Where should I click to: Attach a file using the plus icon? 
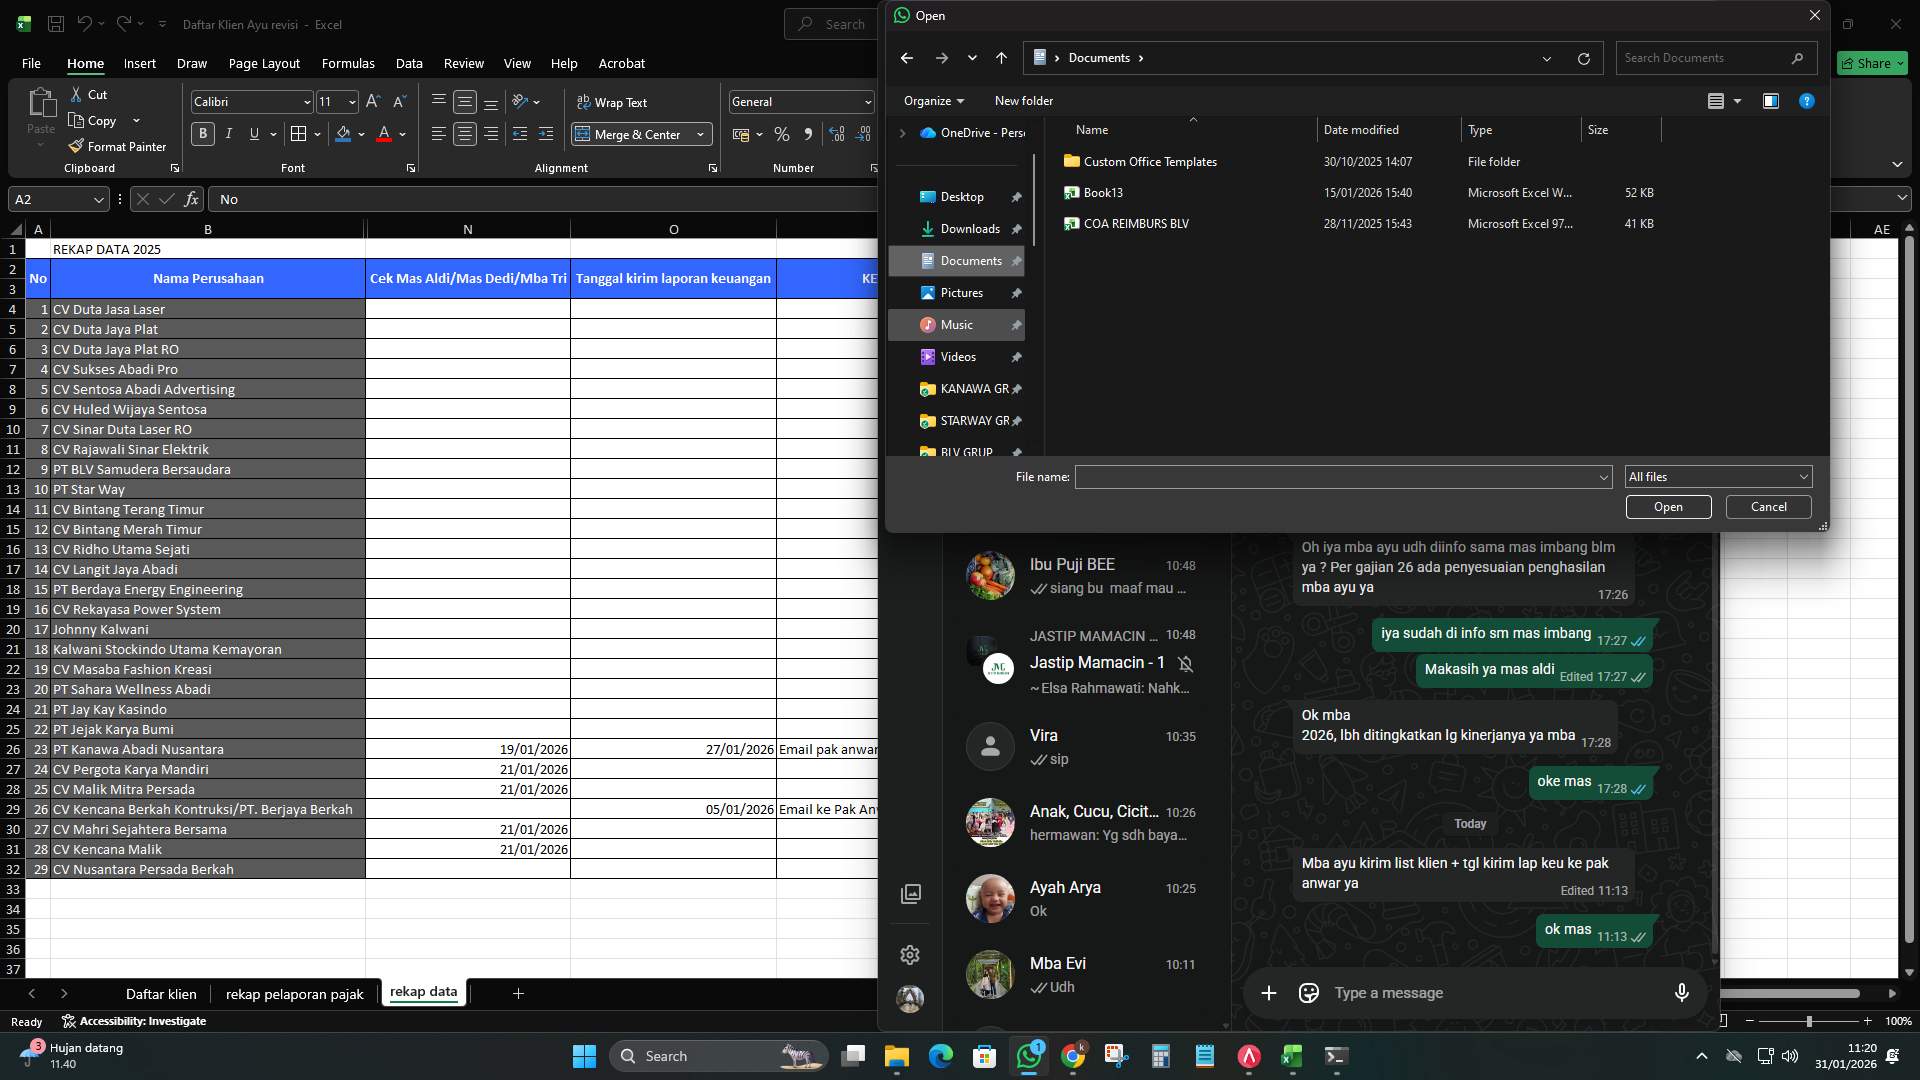1268,992
